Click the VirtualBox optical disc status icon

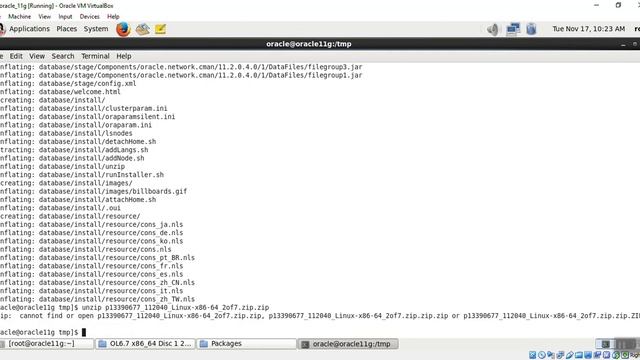coord(542,355)
